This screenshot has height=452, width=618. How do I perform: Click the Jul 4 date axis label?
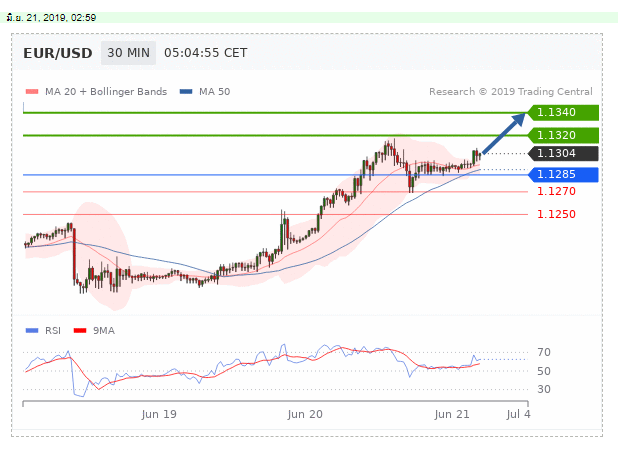pos(518,415)
